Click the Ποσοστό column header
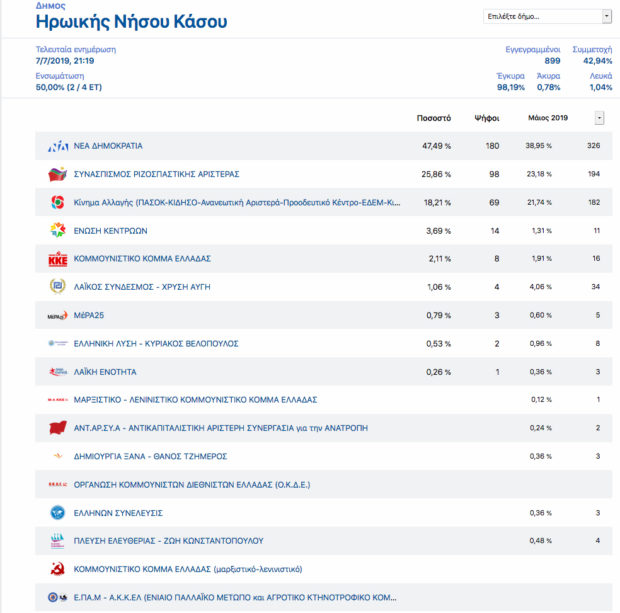 [x=434, y=118]
